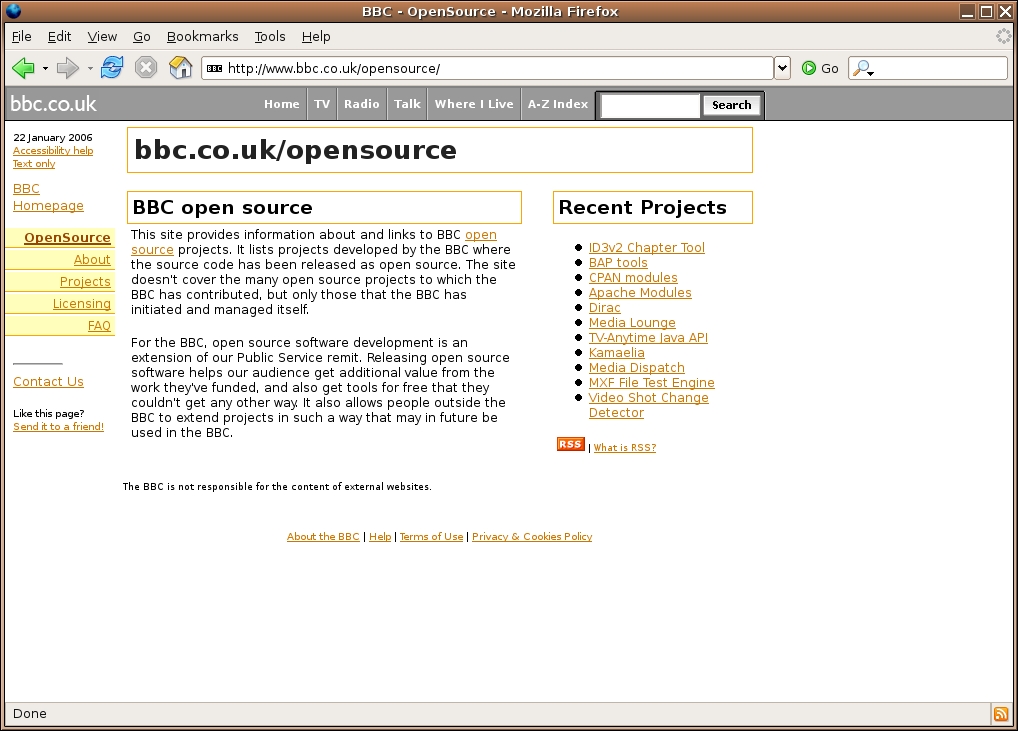The image size is (1018, 731).
Task: Open the Bookmarks menu
Action: pyautogui.click(x=203, y=36)
